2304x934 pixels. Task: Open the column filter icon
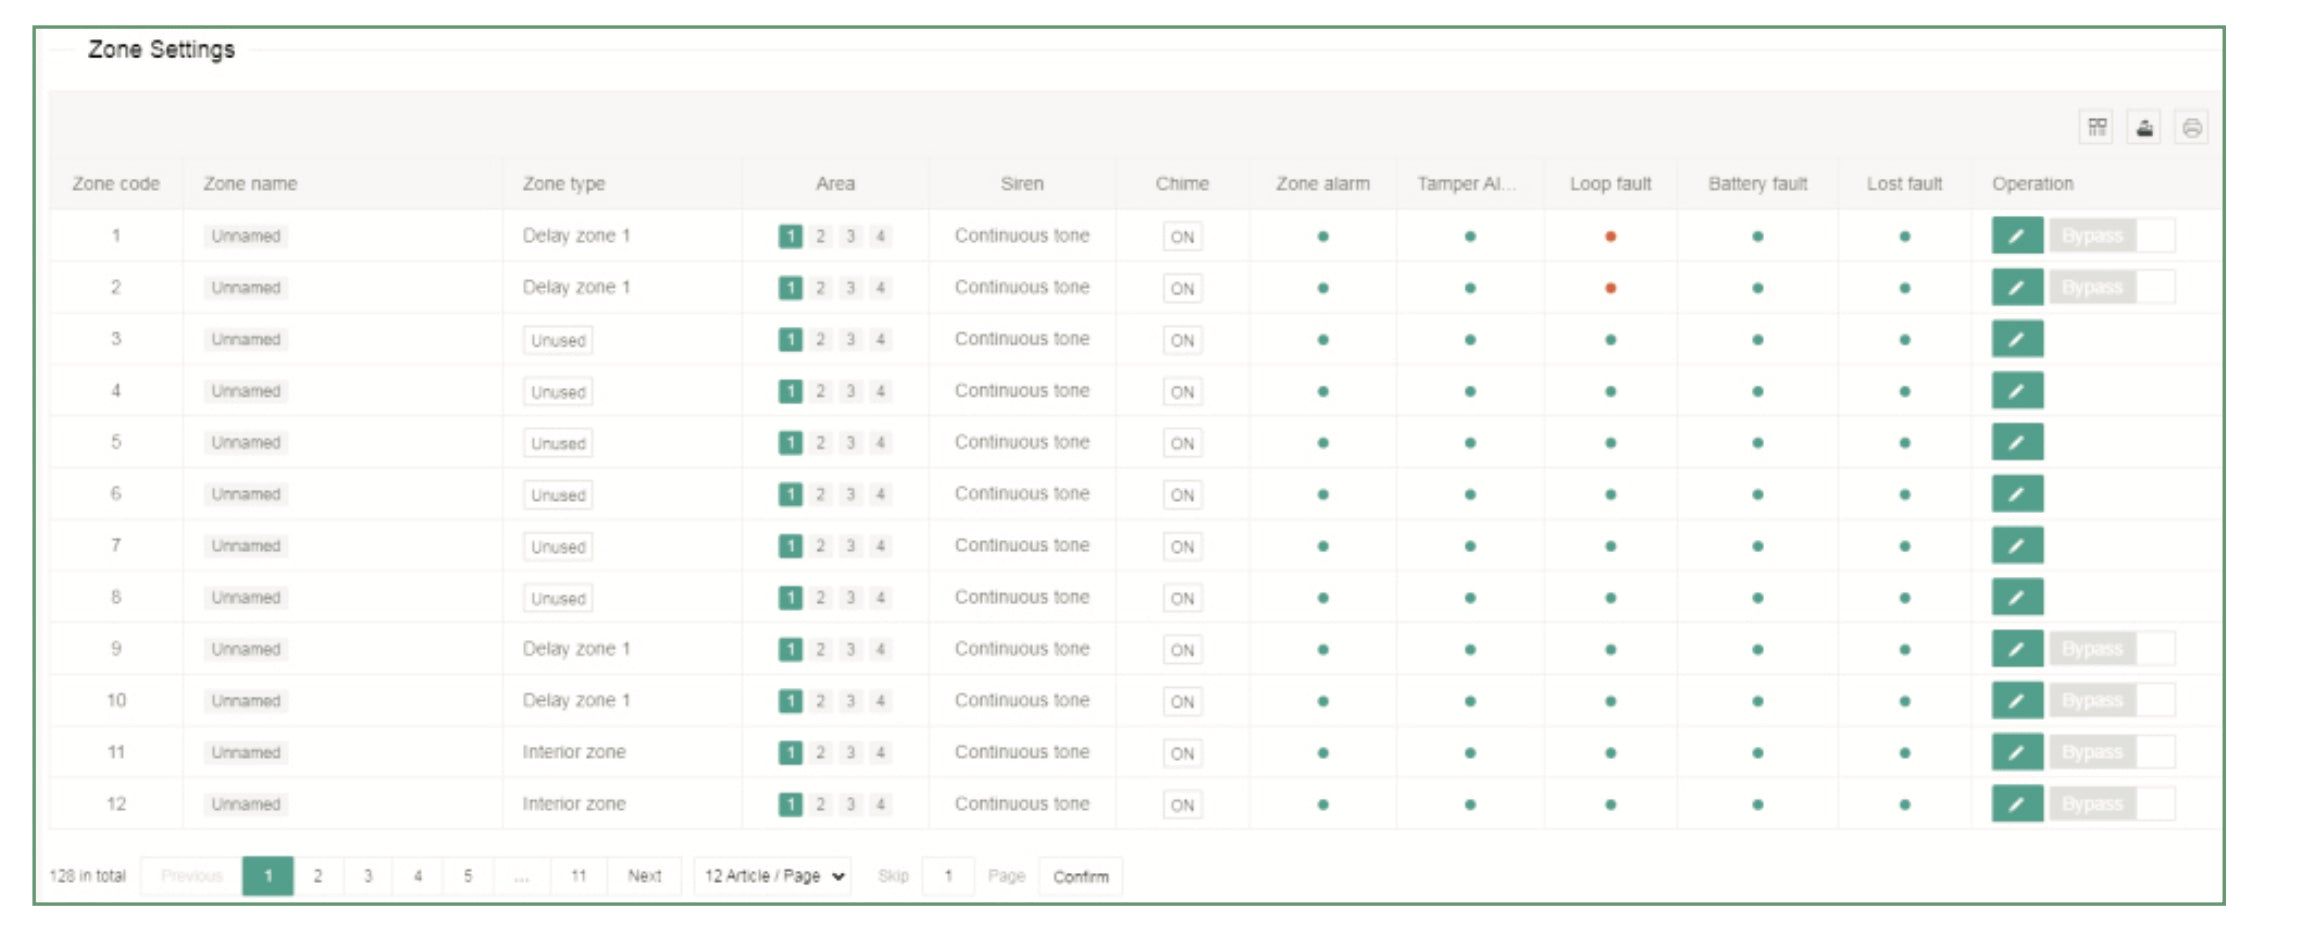(2097, 127)
